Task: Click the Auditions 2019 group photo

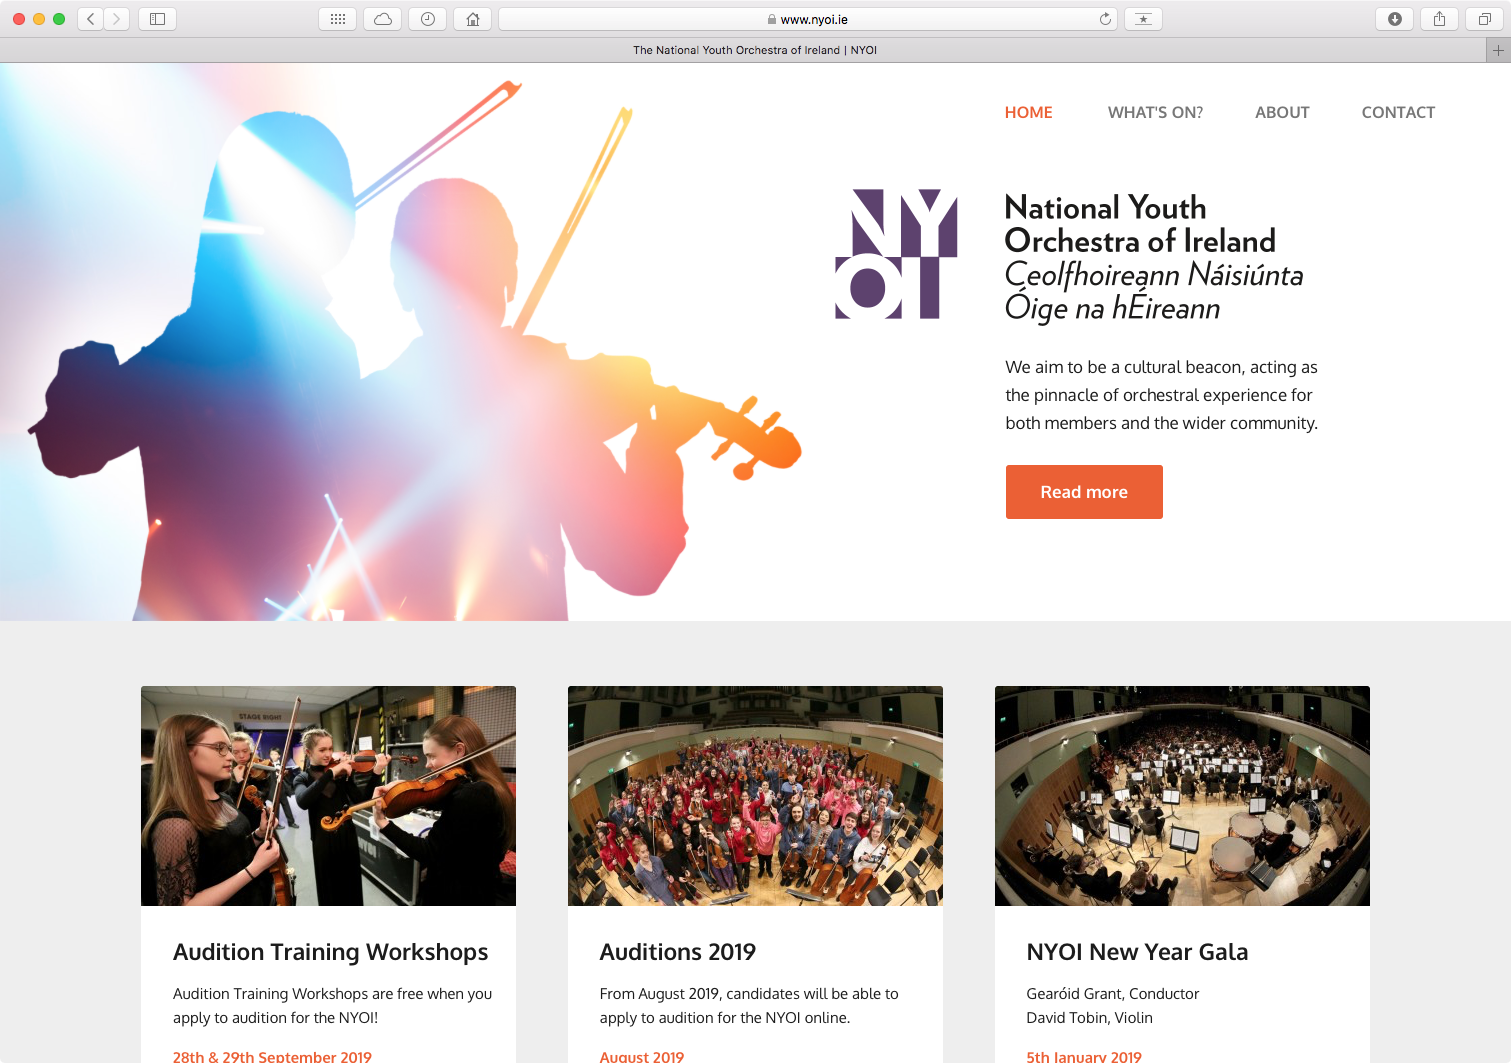Action: [755, 796]
